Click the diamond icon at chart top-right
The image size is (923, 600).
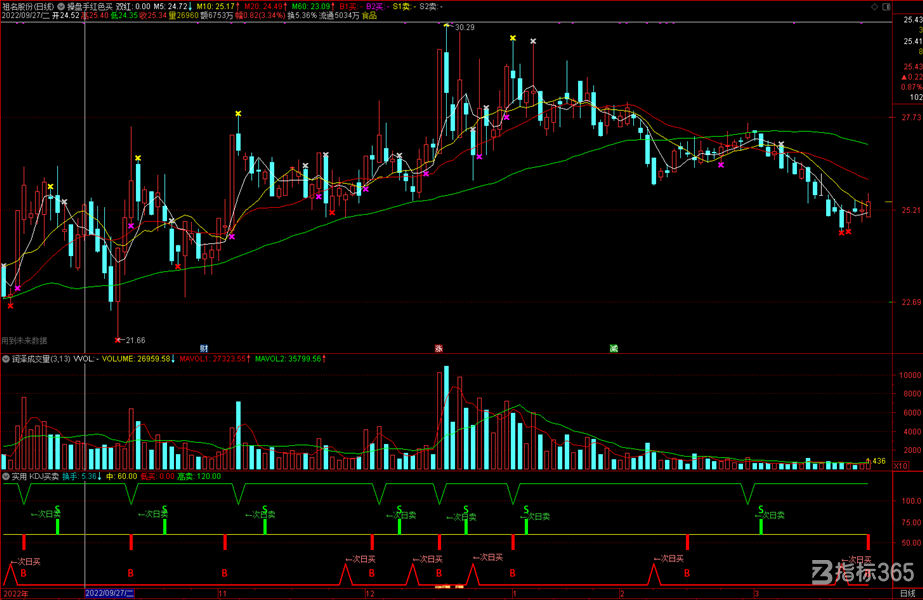(875, 6)
